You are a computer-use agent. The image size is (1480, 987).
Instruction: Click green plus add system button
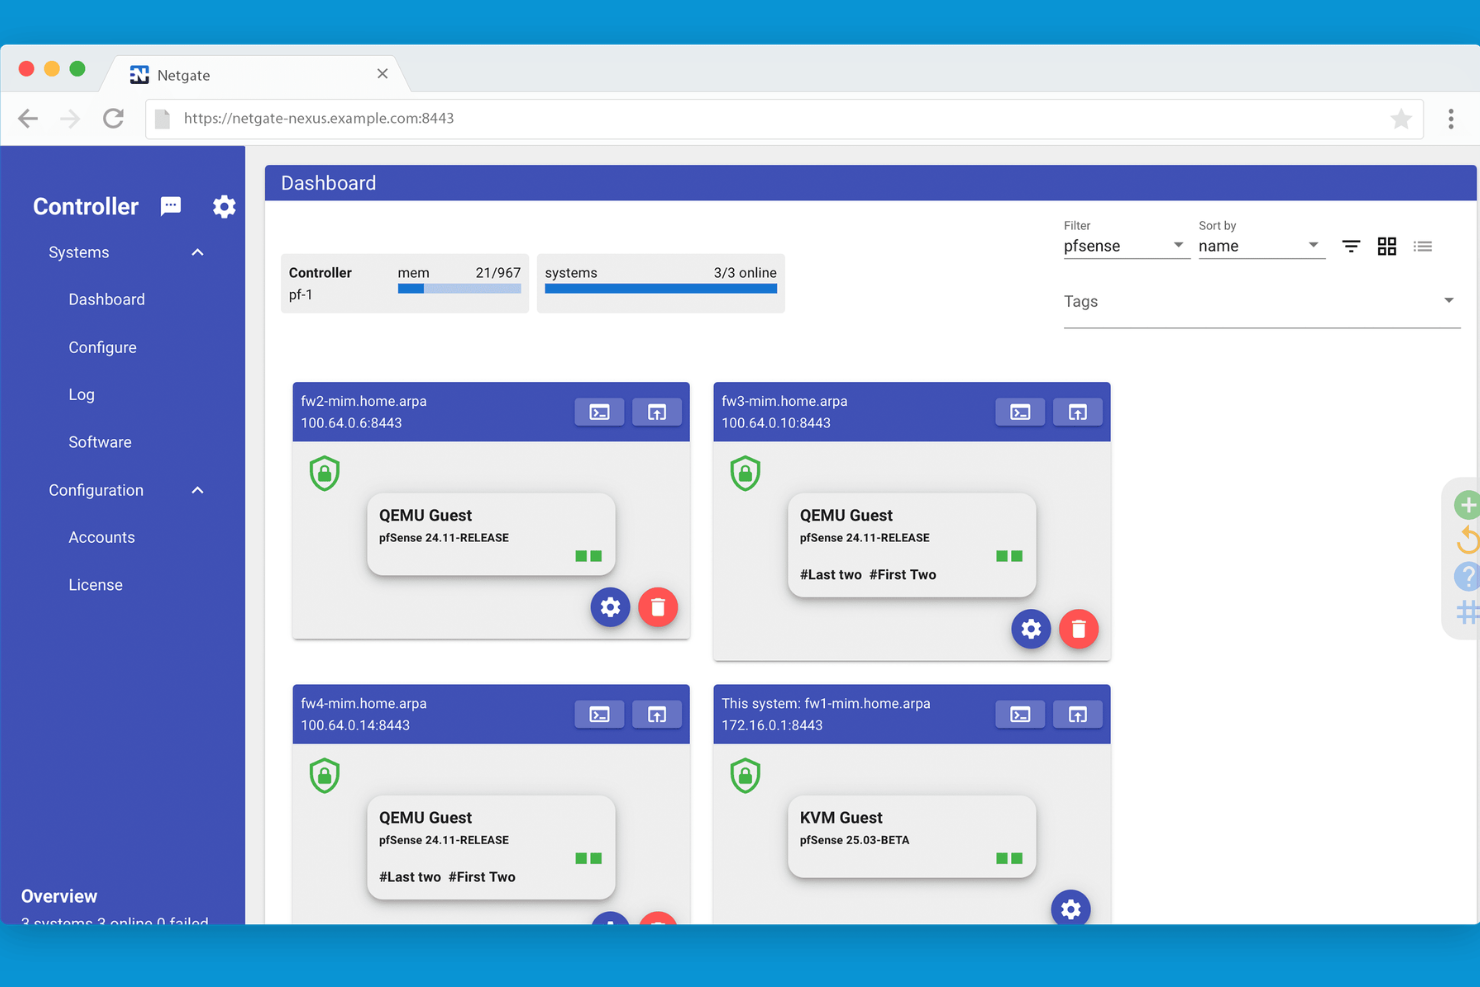[1467, 505]
